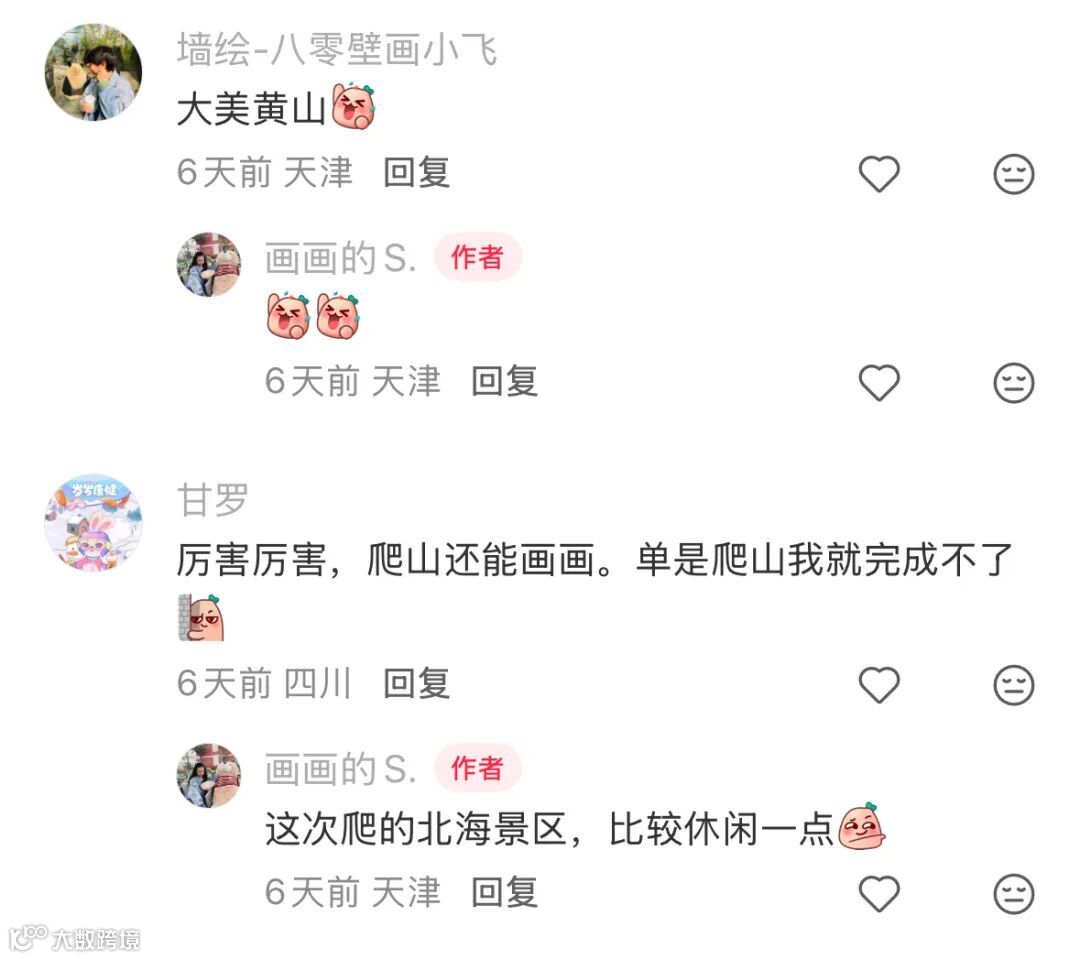1080x959 pixels.
Task: Open first 画画的S. author avatar
Action: [x=209, y=265]
